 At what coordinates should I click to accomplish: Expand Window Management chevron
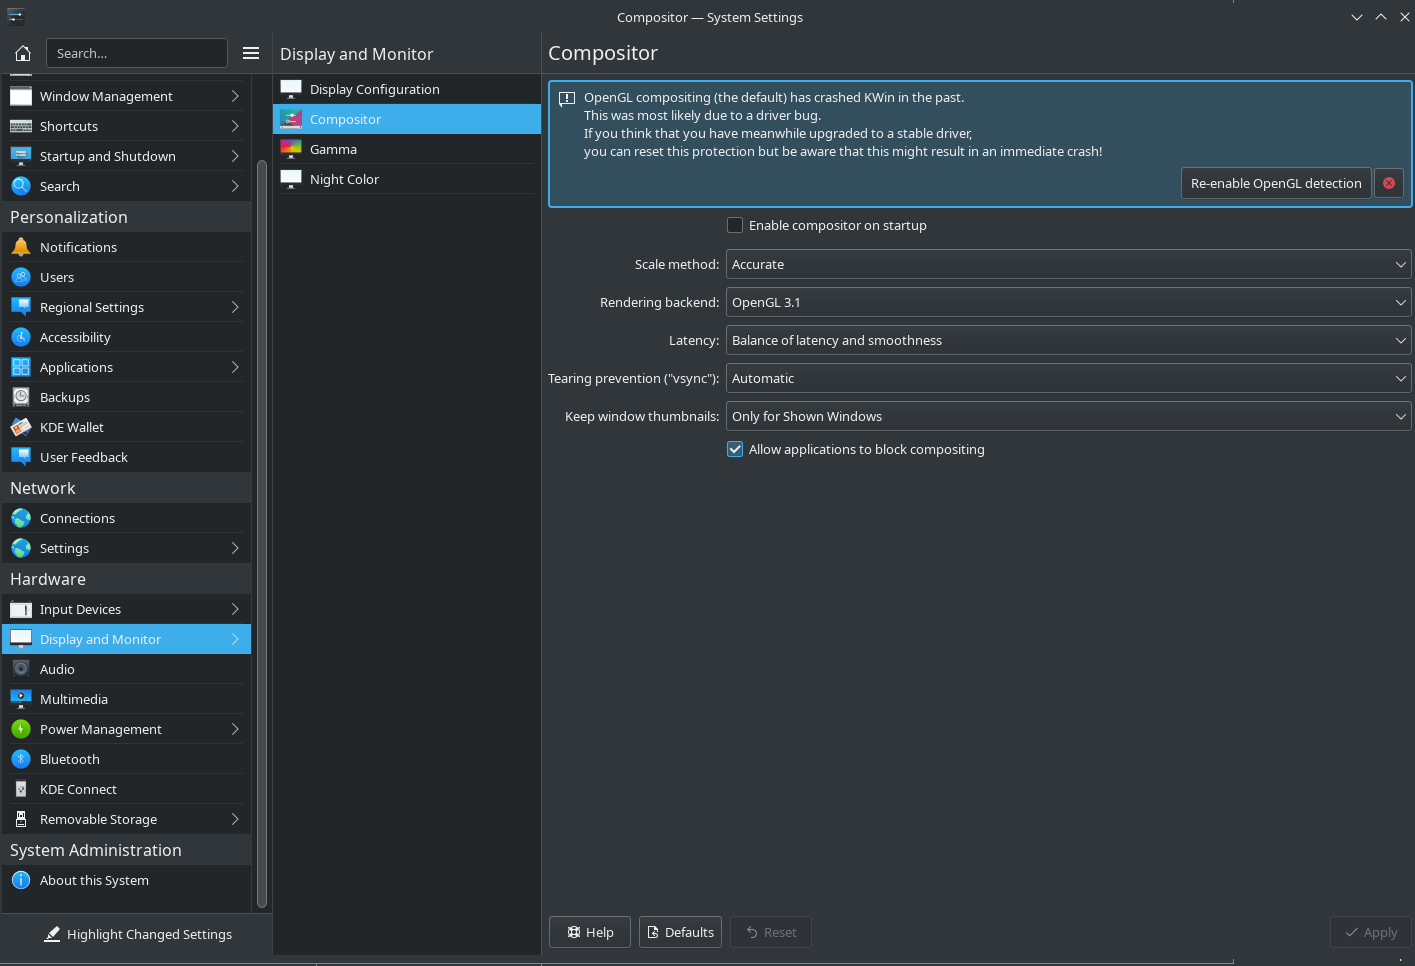[x=235, y=96]
